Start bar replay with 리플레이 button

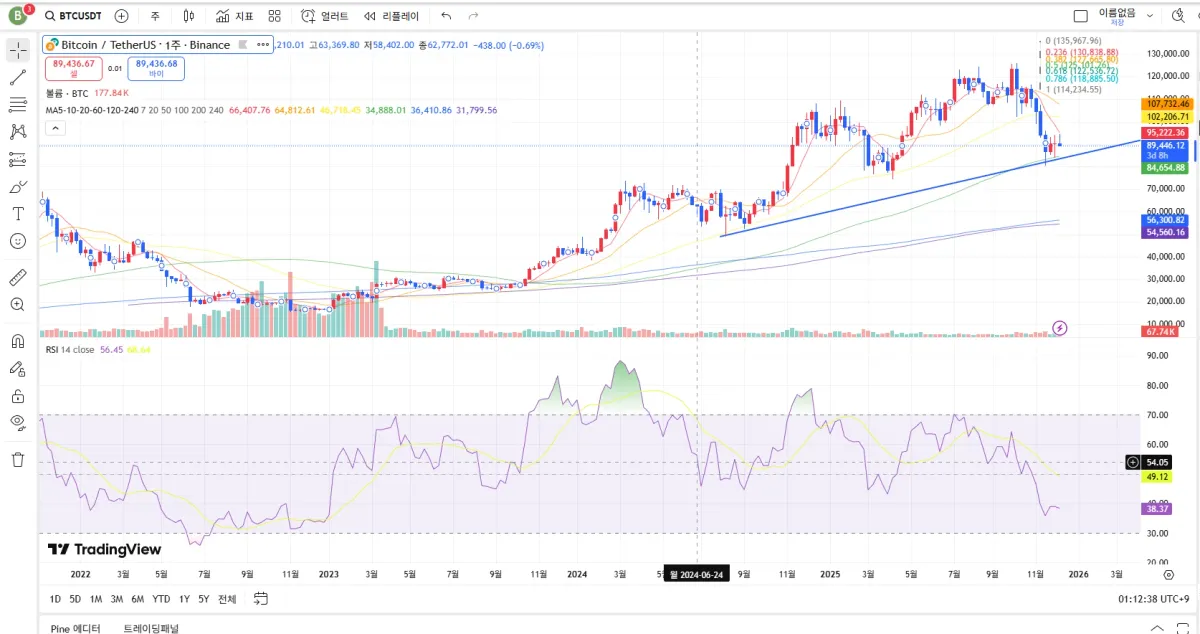[x=391, y=16]
